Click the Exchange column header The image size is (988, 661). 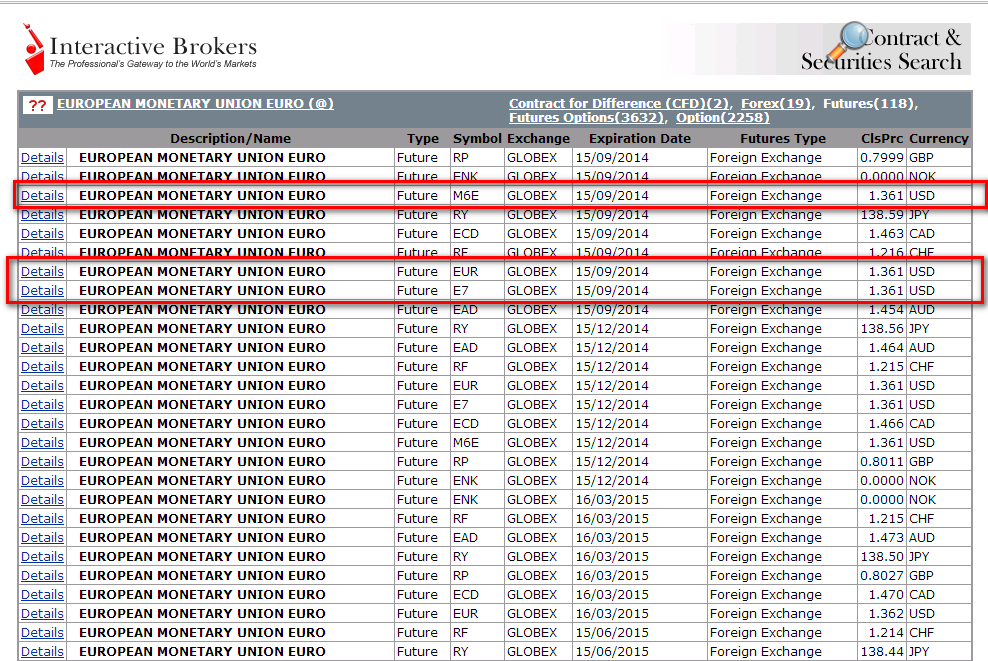coord(538,139)
